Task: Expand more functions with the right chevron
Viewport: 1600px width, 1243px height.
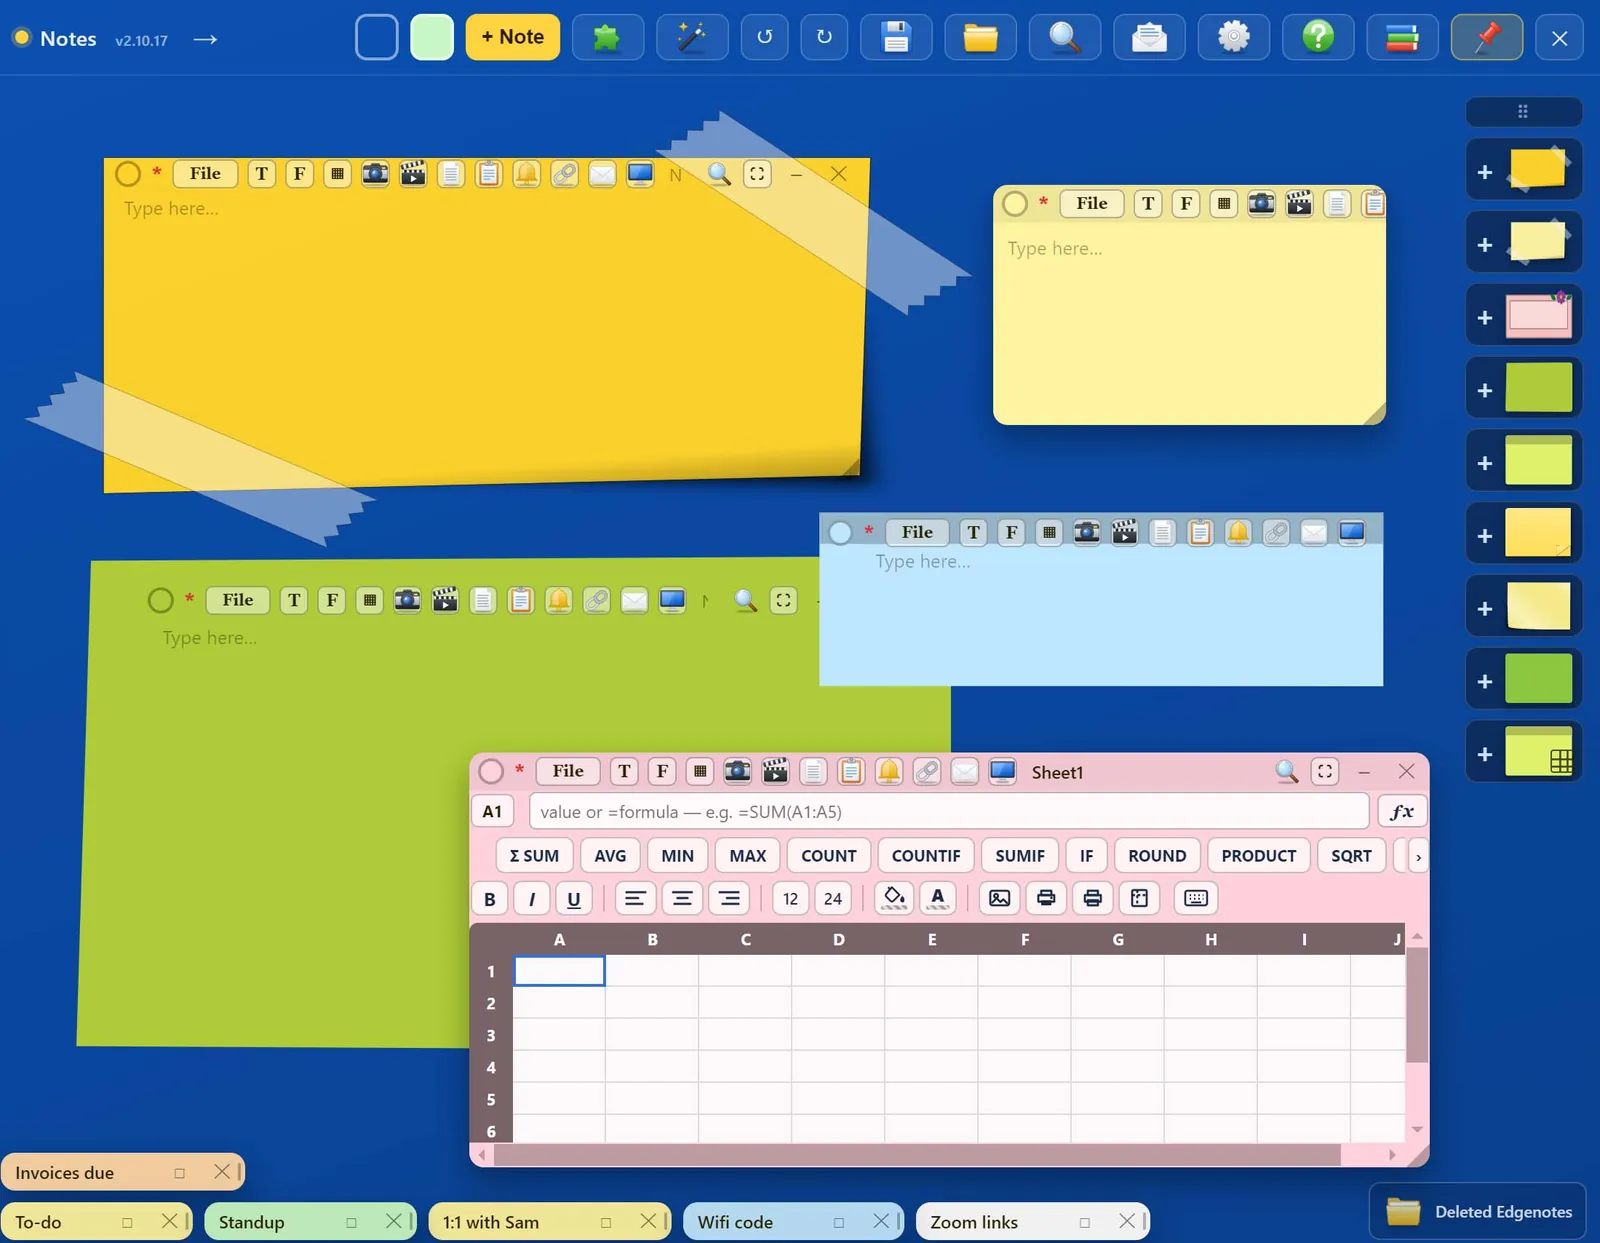Action: [1418, 856]
